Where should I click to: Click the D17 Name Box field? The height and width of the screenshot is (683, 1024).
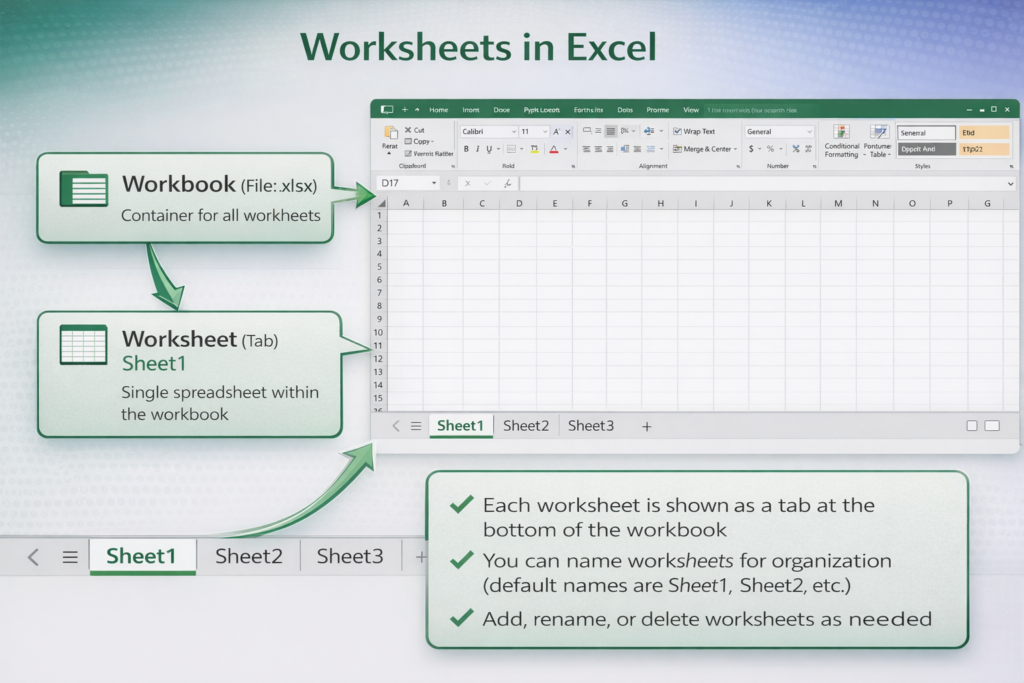coord(402,184)
